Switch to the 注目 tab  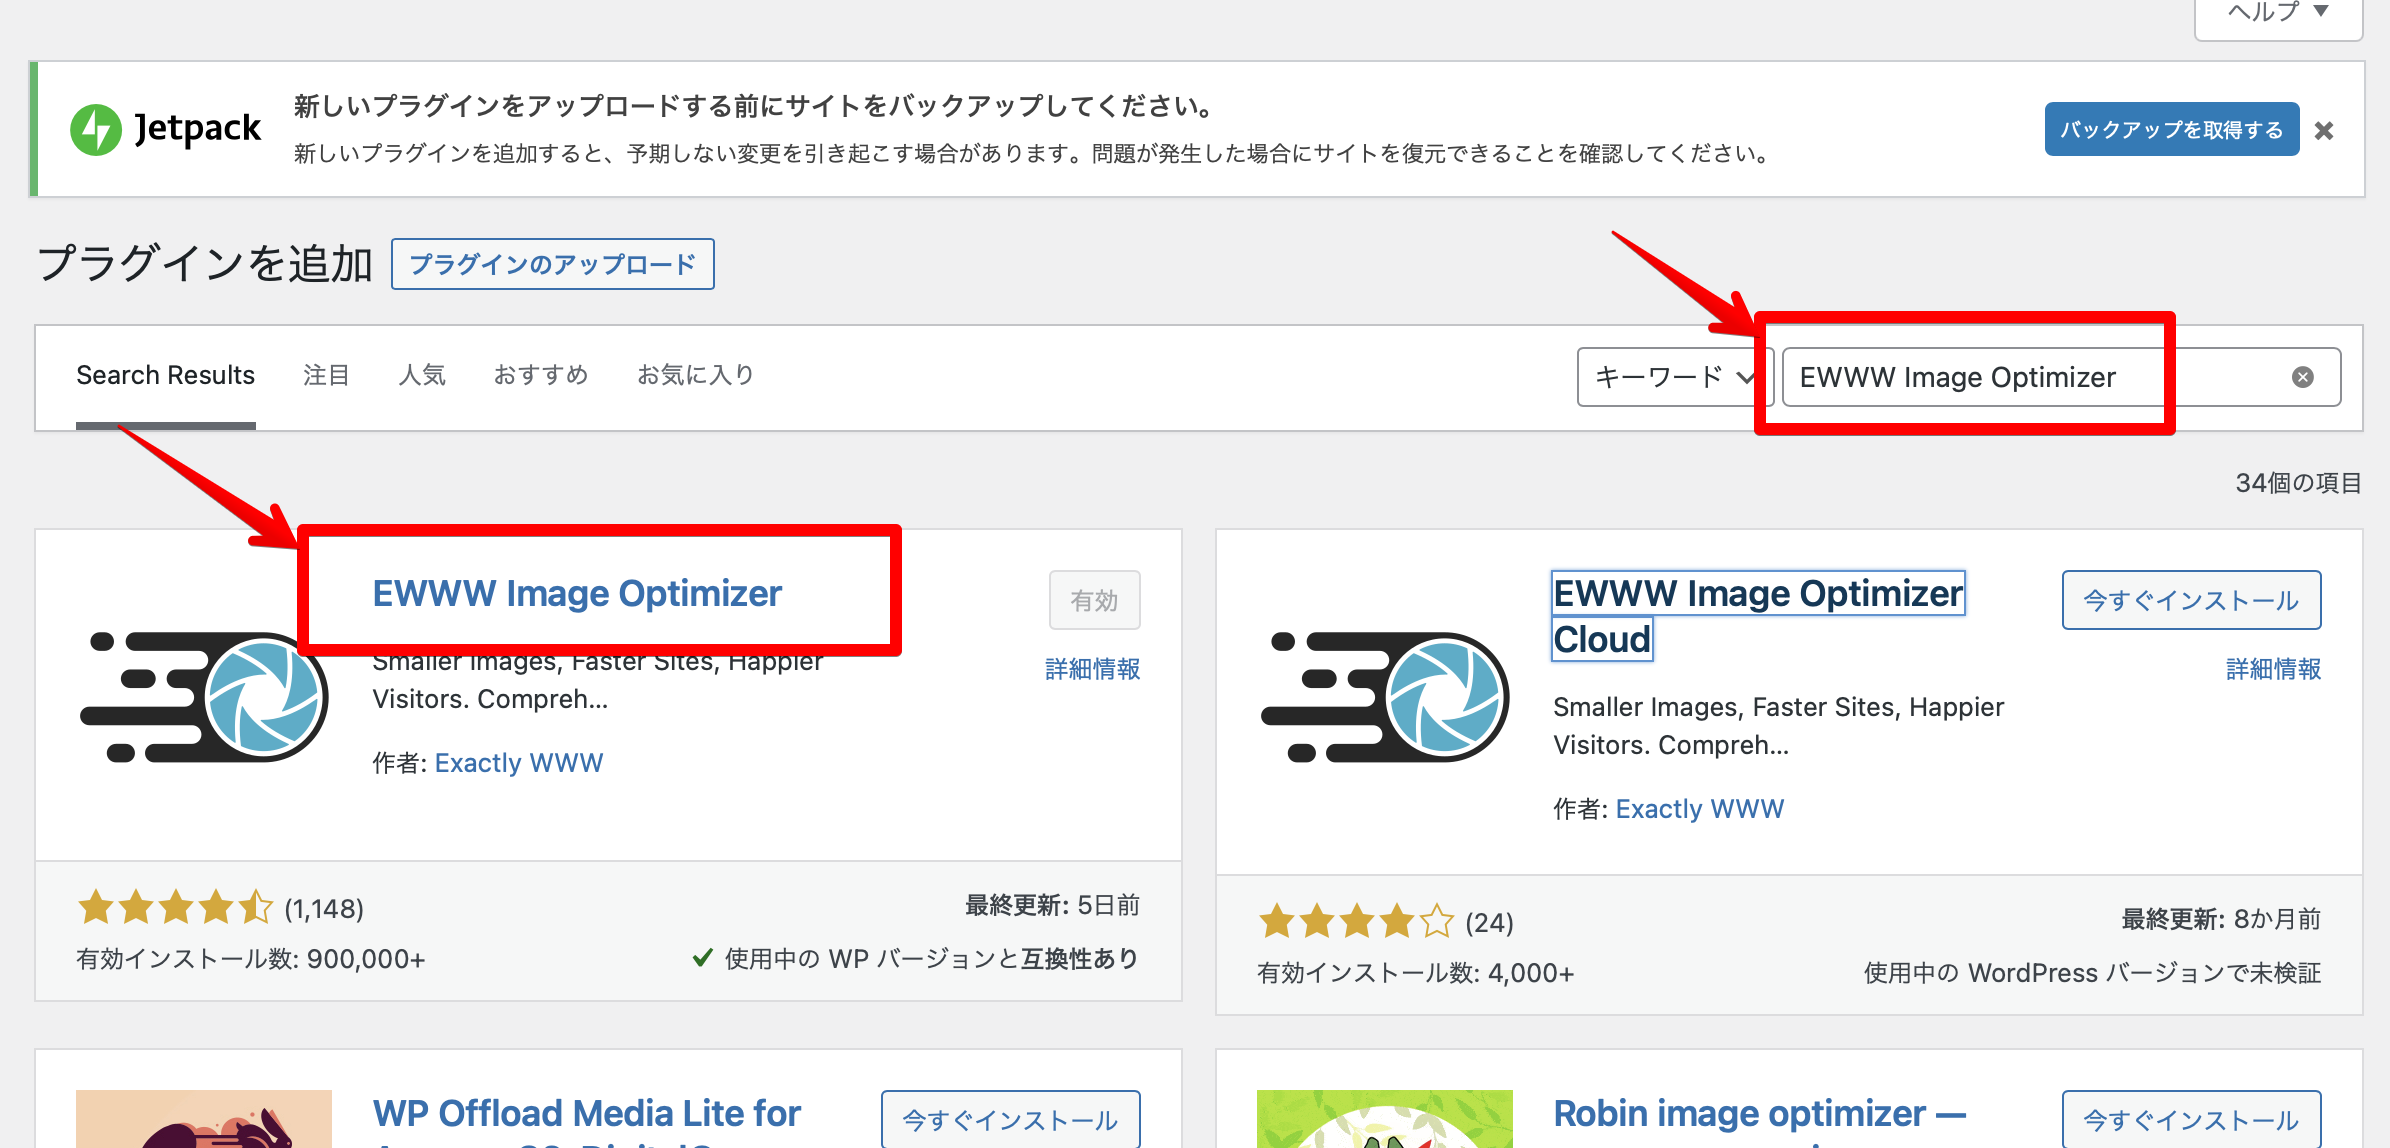(326, 375)
